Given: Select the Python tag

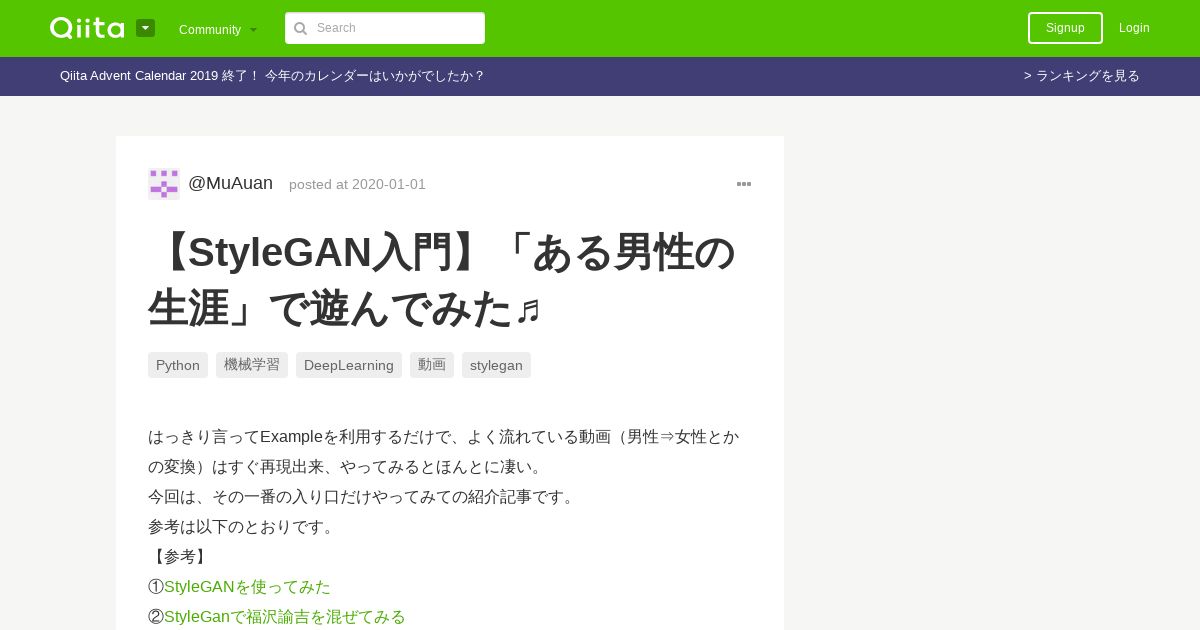Looking at the screenshot, I should coord(178,365).
